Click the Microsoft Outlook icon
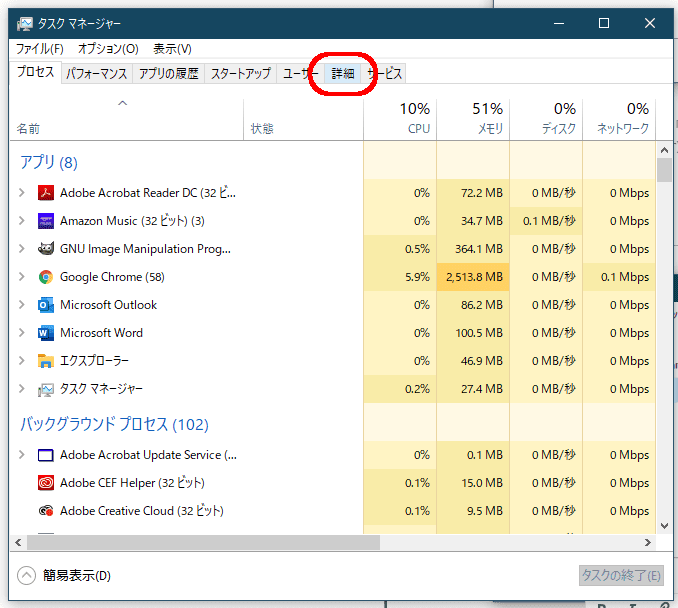 click(x=46, y=305)
